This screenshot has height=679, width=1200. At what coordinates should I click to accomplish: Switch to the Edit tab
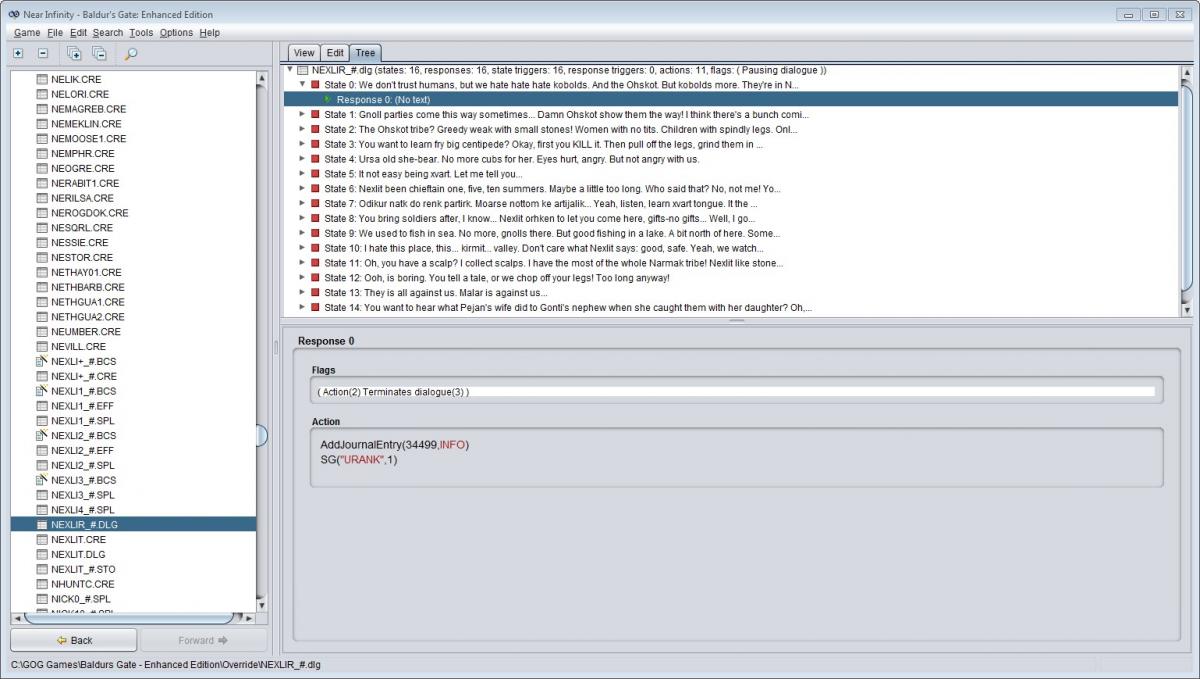(x=335, y=53)
